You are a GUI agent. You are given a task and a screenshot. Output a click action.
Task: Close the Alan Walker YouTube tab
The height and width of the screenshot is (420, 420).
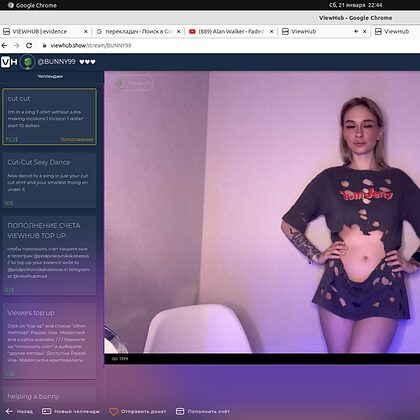pyautogui.click(x=272, y=32)
